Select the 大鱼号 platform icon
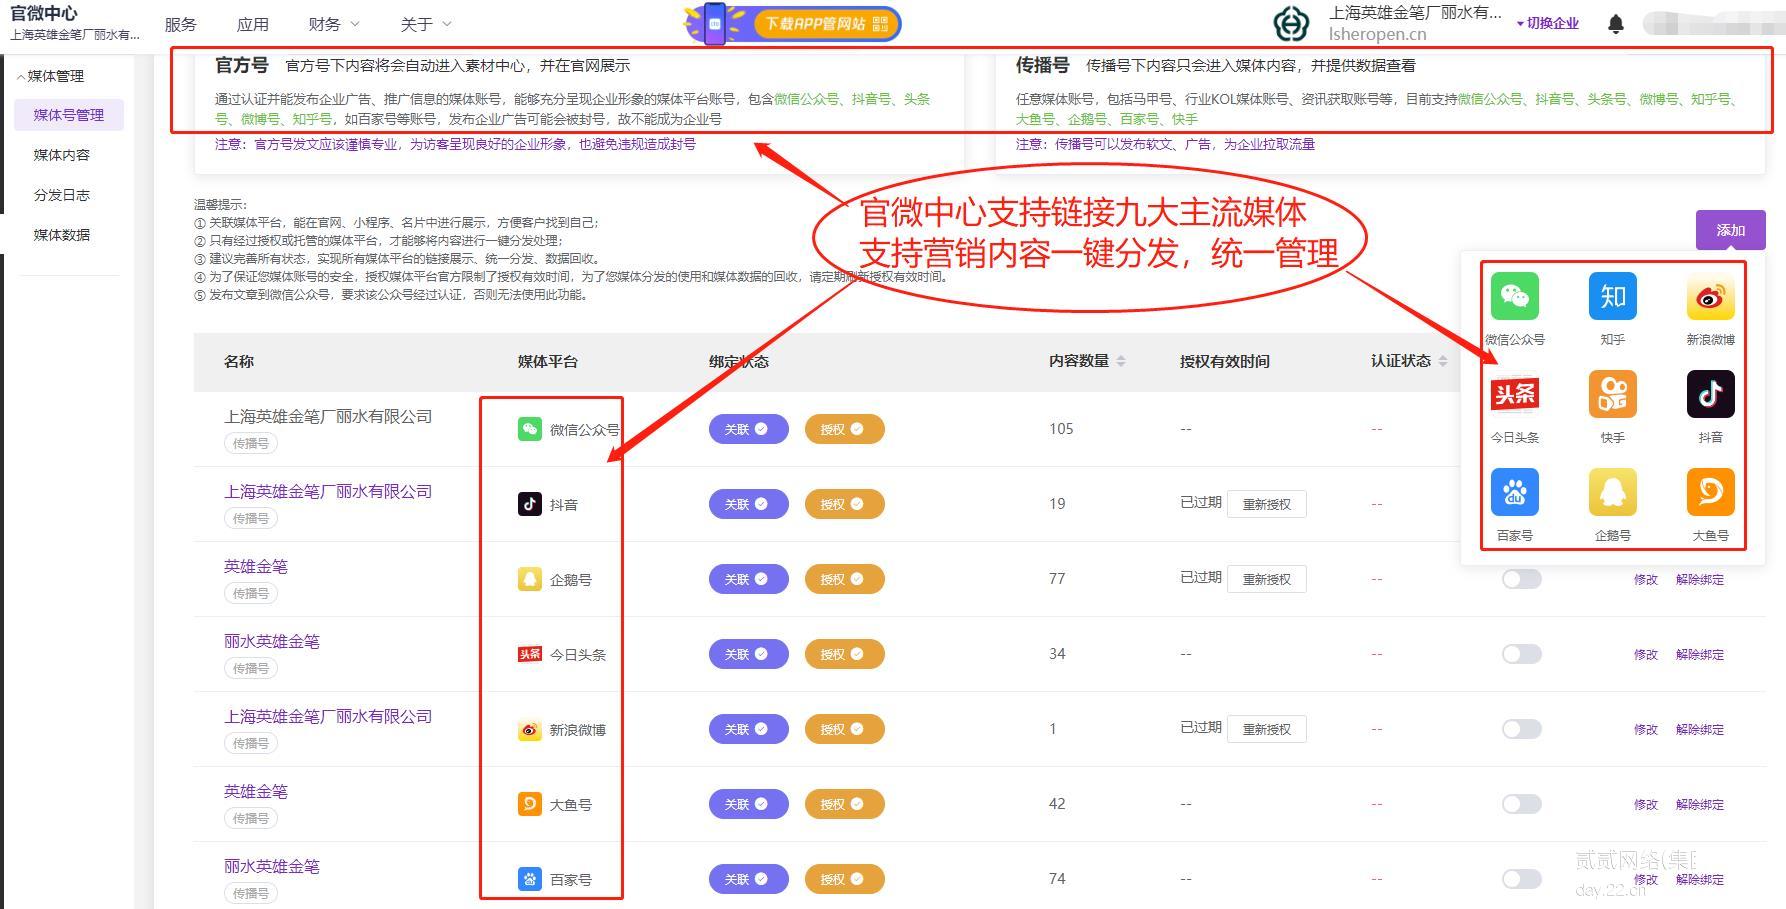Screen dimensions: 1786x909 tap(1710, 491)
